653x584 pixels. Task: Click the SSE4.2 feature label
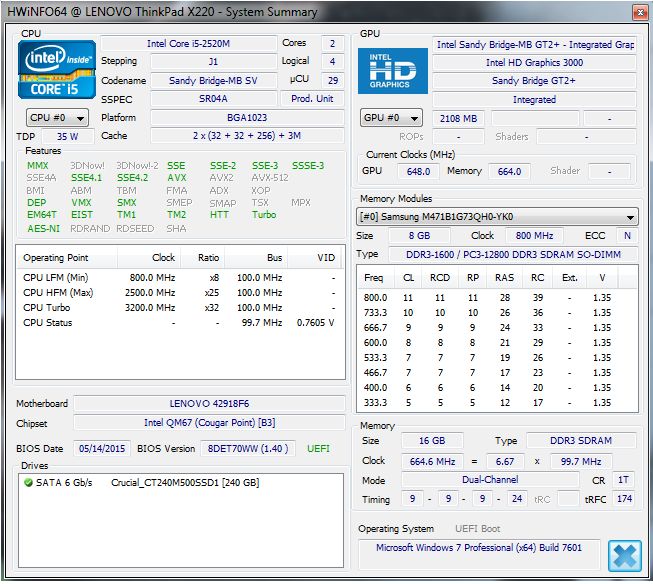pos(132,178)
